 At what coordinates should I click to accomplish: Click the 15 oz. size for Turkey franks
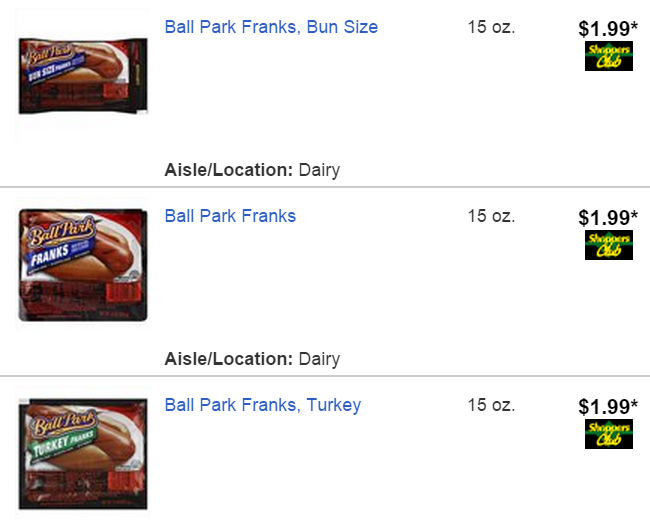point(491,405)
